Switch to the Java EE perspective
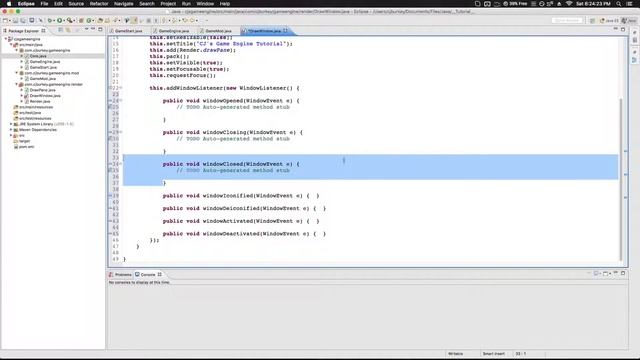 (x=609, y=20)
